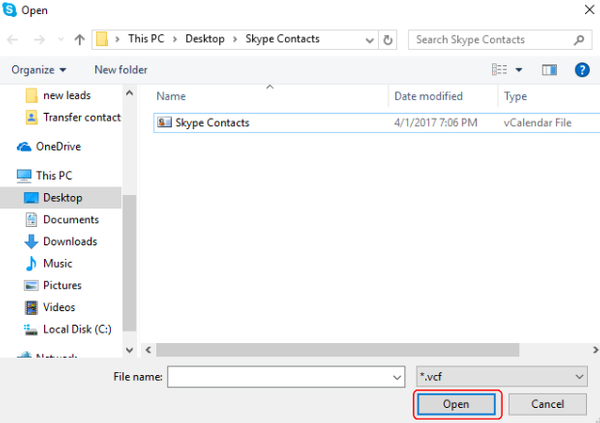The height and width of the screenshot is (423, 600).
Task: Click the navigation pane scrollbar thumb
Action: pos(129,263)
